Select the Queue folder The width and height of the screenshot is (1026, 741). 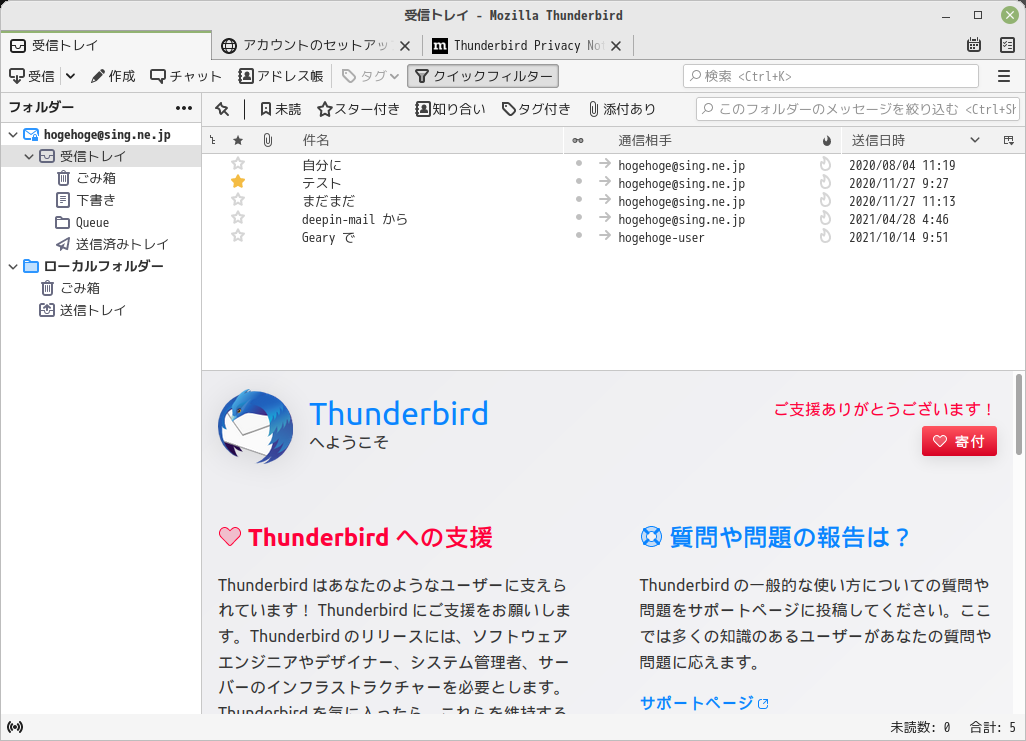82,223
